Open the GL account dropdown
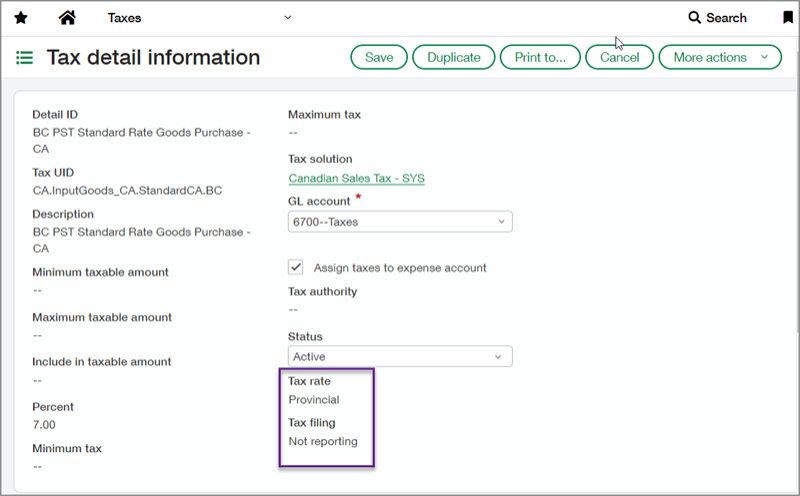The height and width of the screenshot is (496, 800). point(400,222)
